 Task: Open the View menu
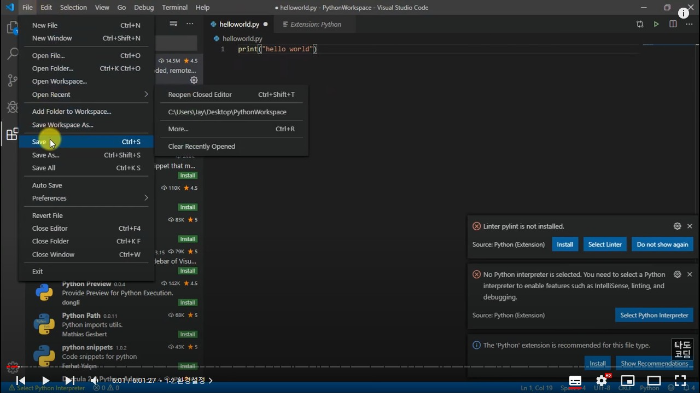pos(102,8)
